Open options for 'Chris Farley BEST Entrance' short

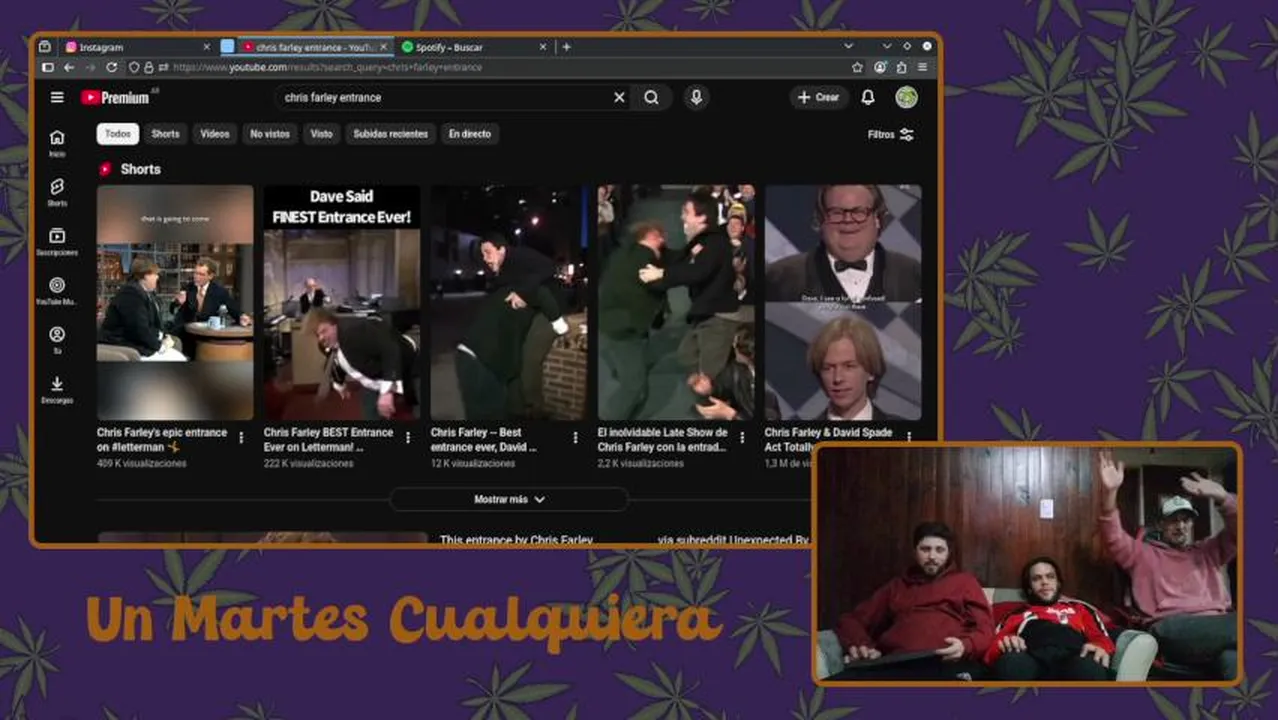click(408, 437)
